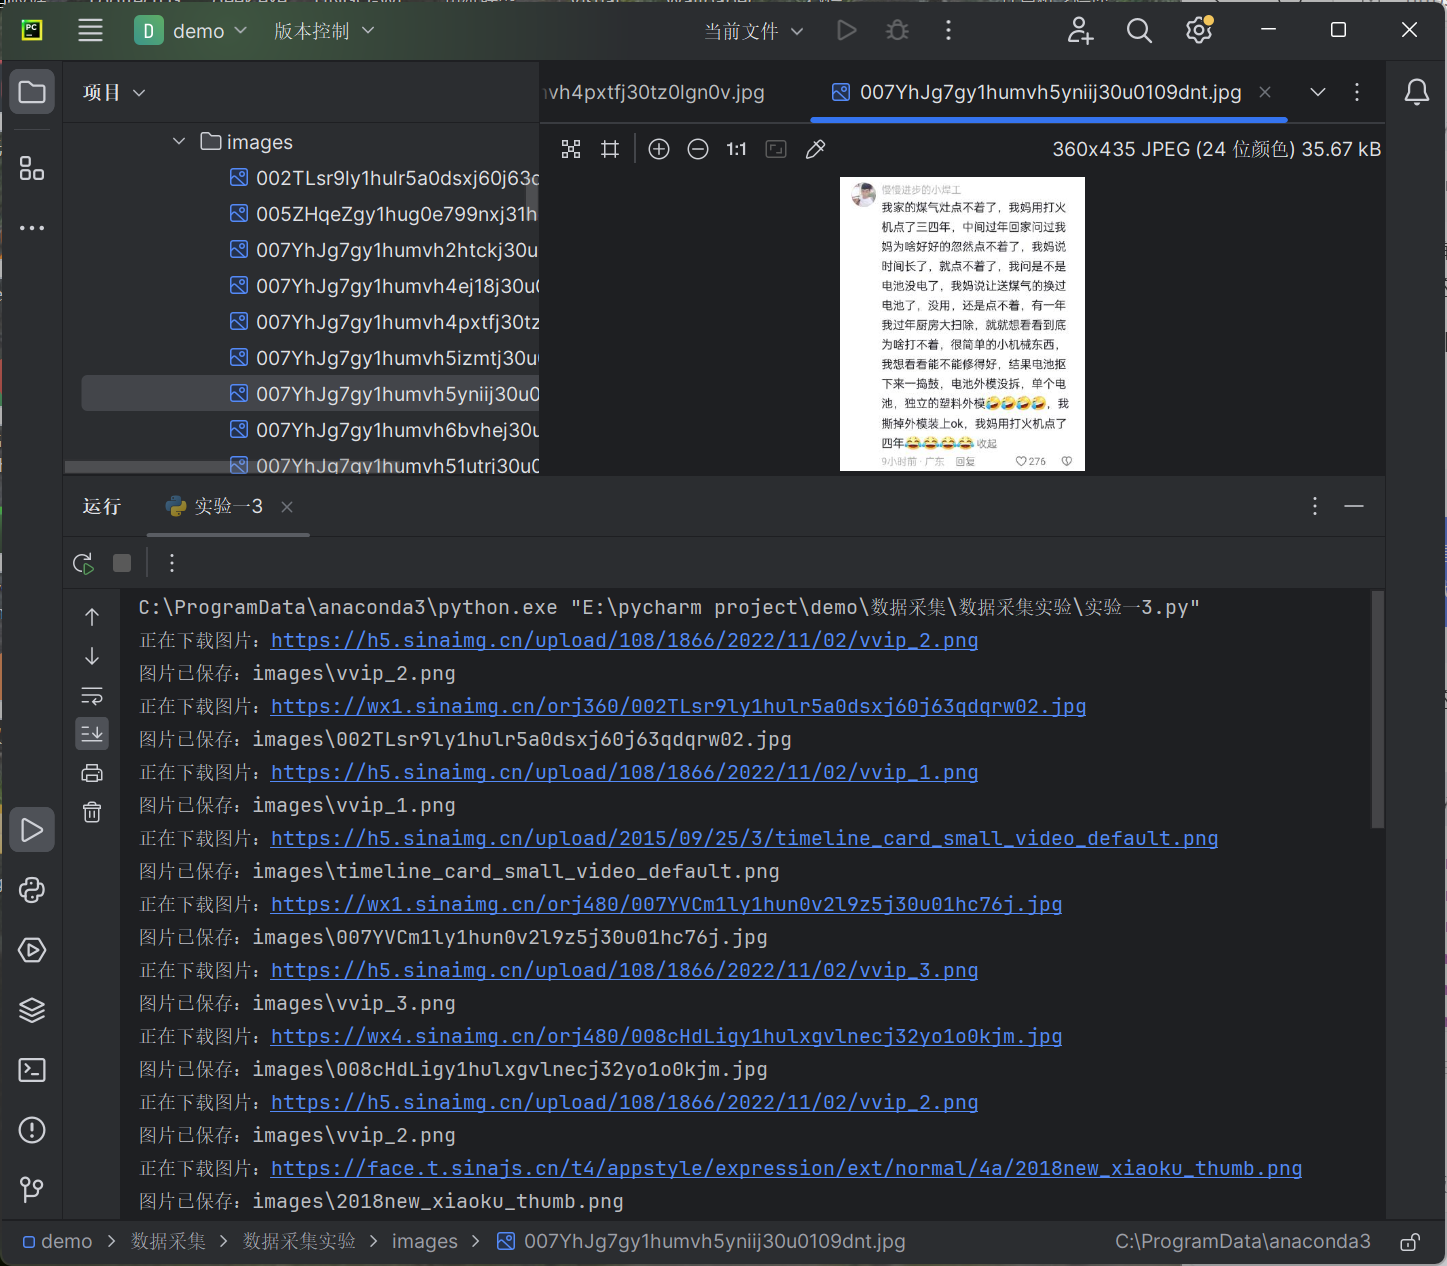1447x1266 pixels.
Task: Jump up the stack trace with up arrow
Action: click(x=92, y=617)
